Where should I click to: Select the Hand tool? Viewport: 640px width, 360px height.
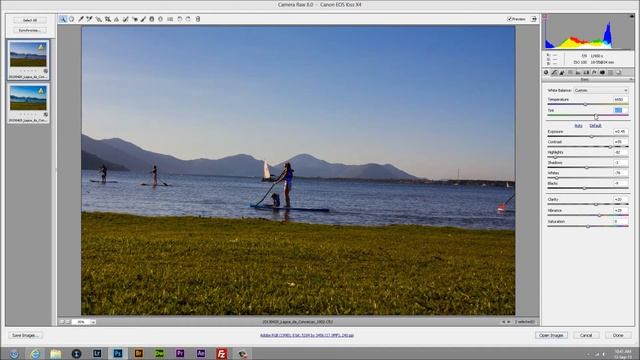coord(72,19)
